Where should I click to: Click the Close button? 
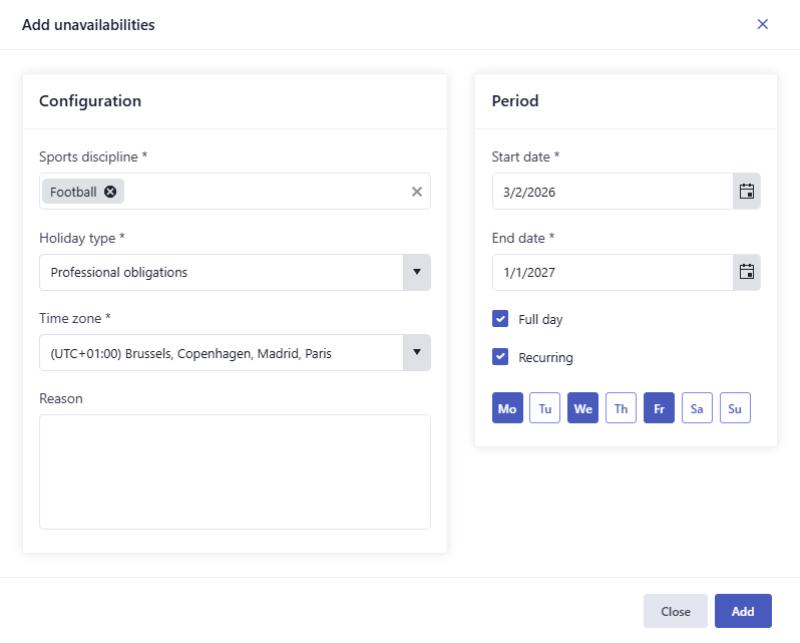pos(675,610)
